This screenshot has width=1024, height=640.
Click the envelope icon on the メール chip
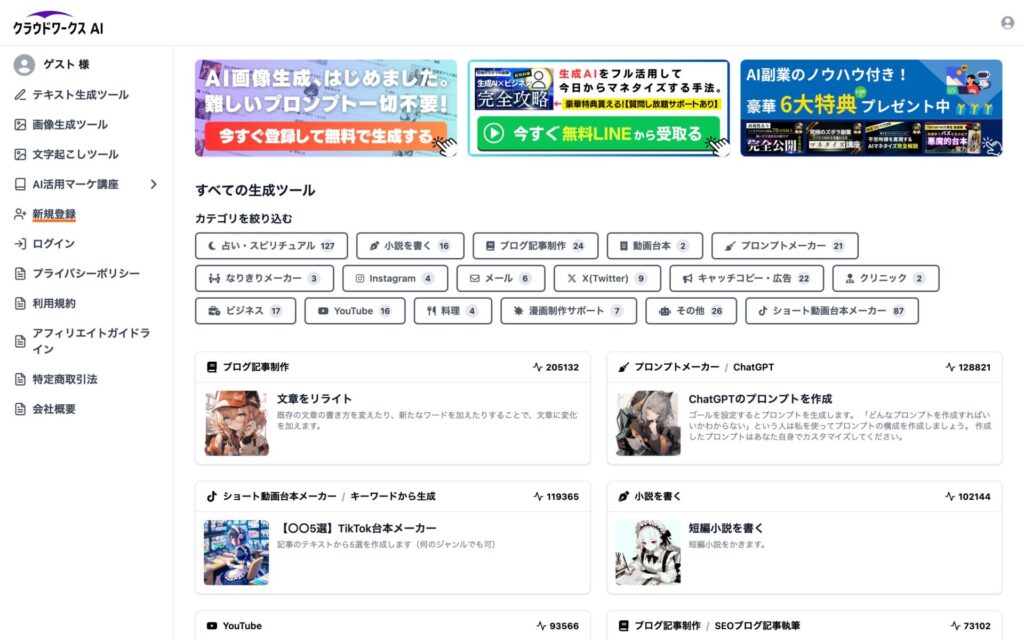474,279
